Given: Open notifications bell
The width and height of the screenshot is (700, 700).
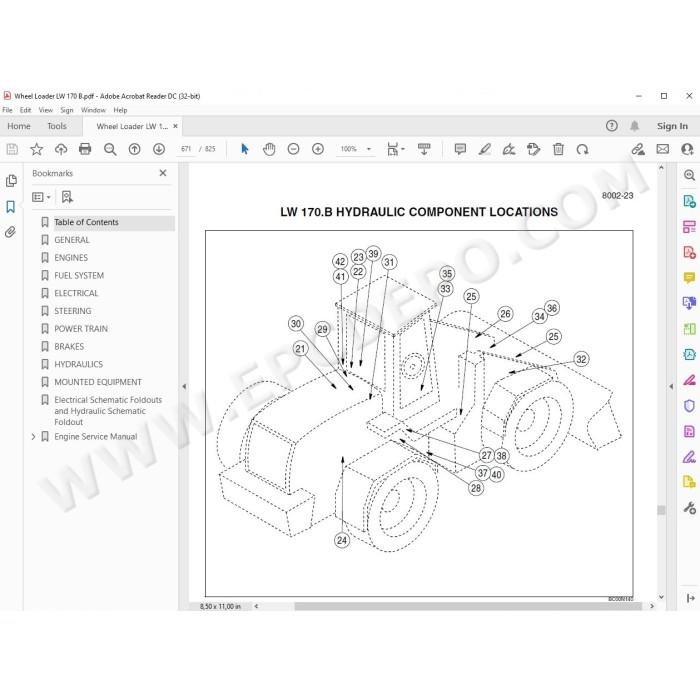Looking at the screenshot, I should 634,126.
